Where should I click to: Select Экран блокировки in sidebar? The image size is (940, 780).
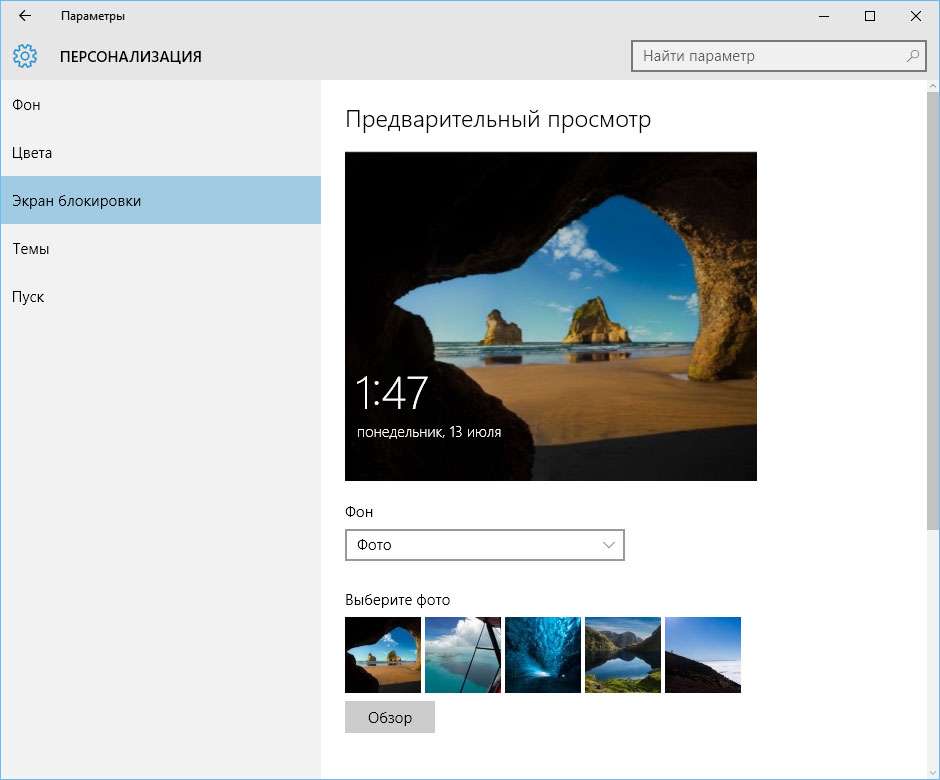pyautogui.click(x=161, y=200)
